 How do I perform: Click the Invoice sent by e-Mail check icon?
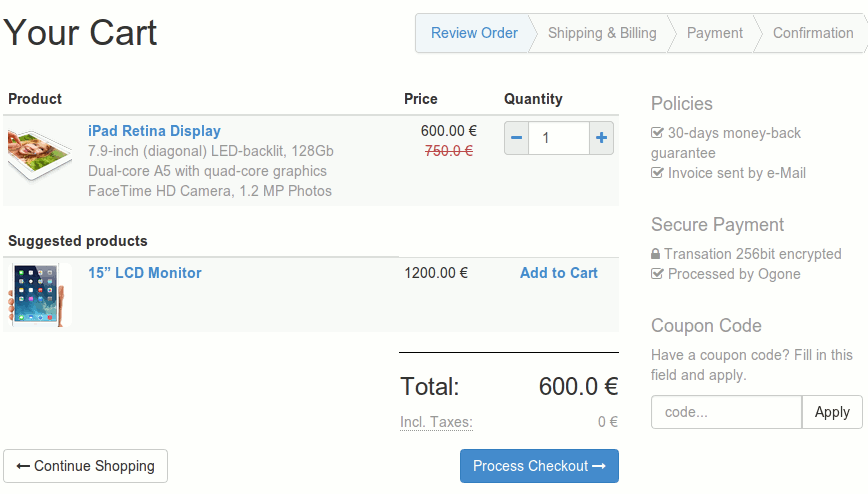coord(657,173)
